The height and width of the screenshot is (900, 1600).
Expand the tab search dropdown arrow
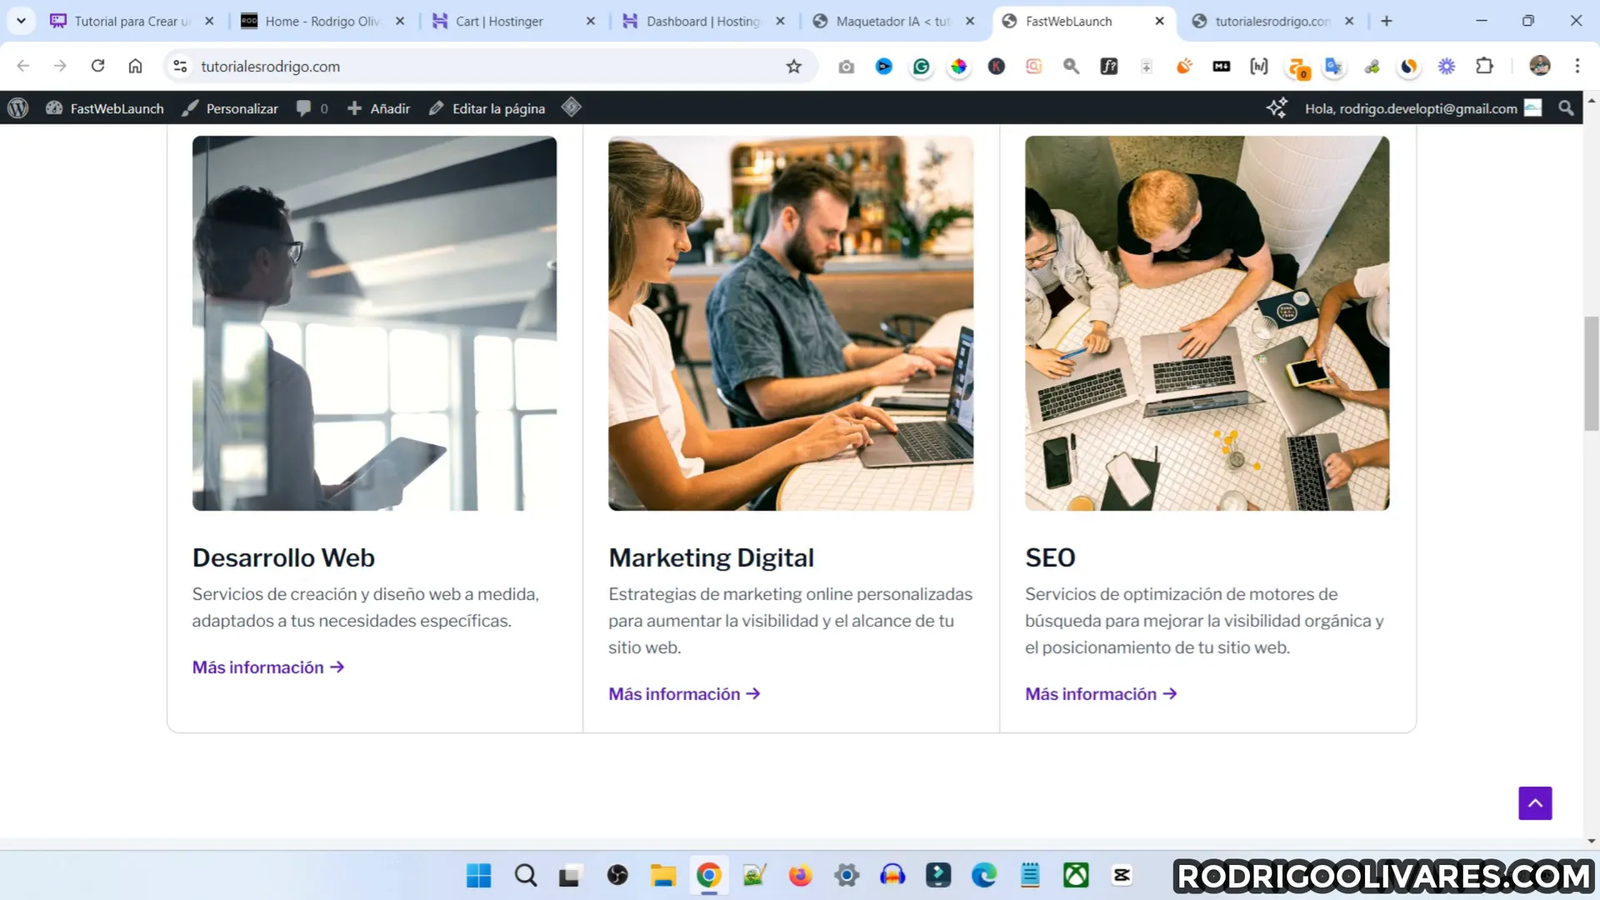[x=21, y=21]
